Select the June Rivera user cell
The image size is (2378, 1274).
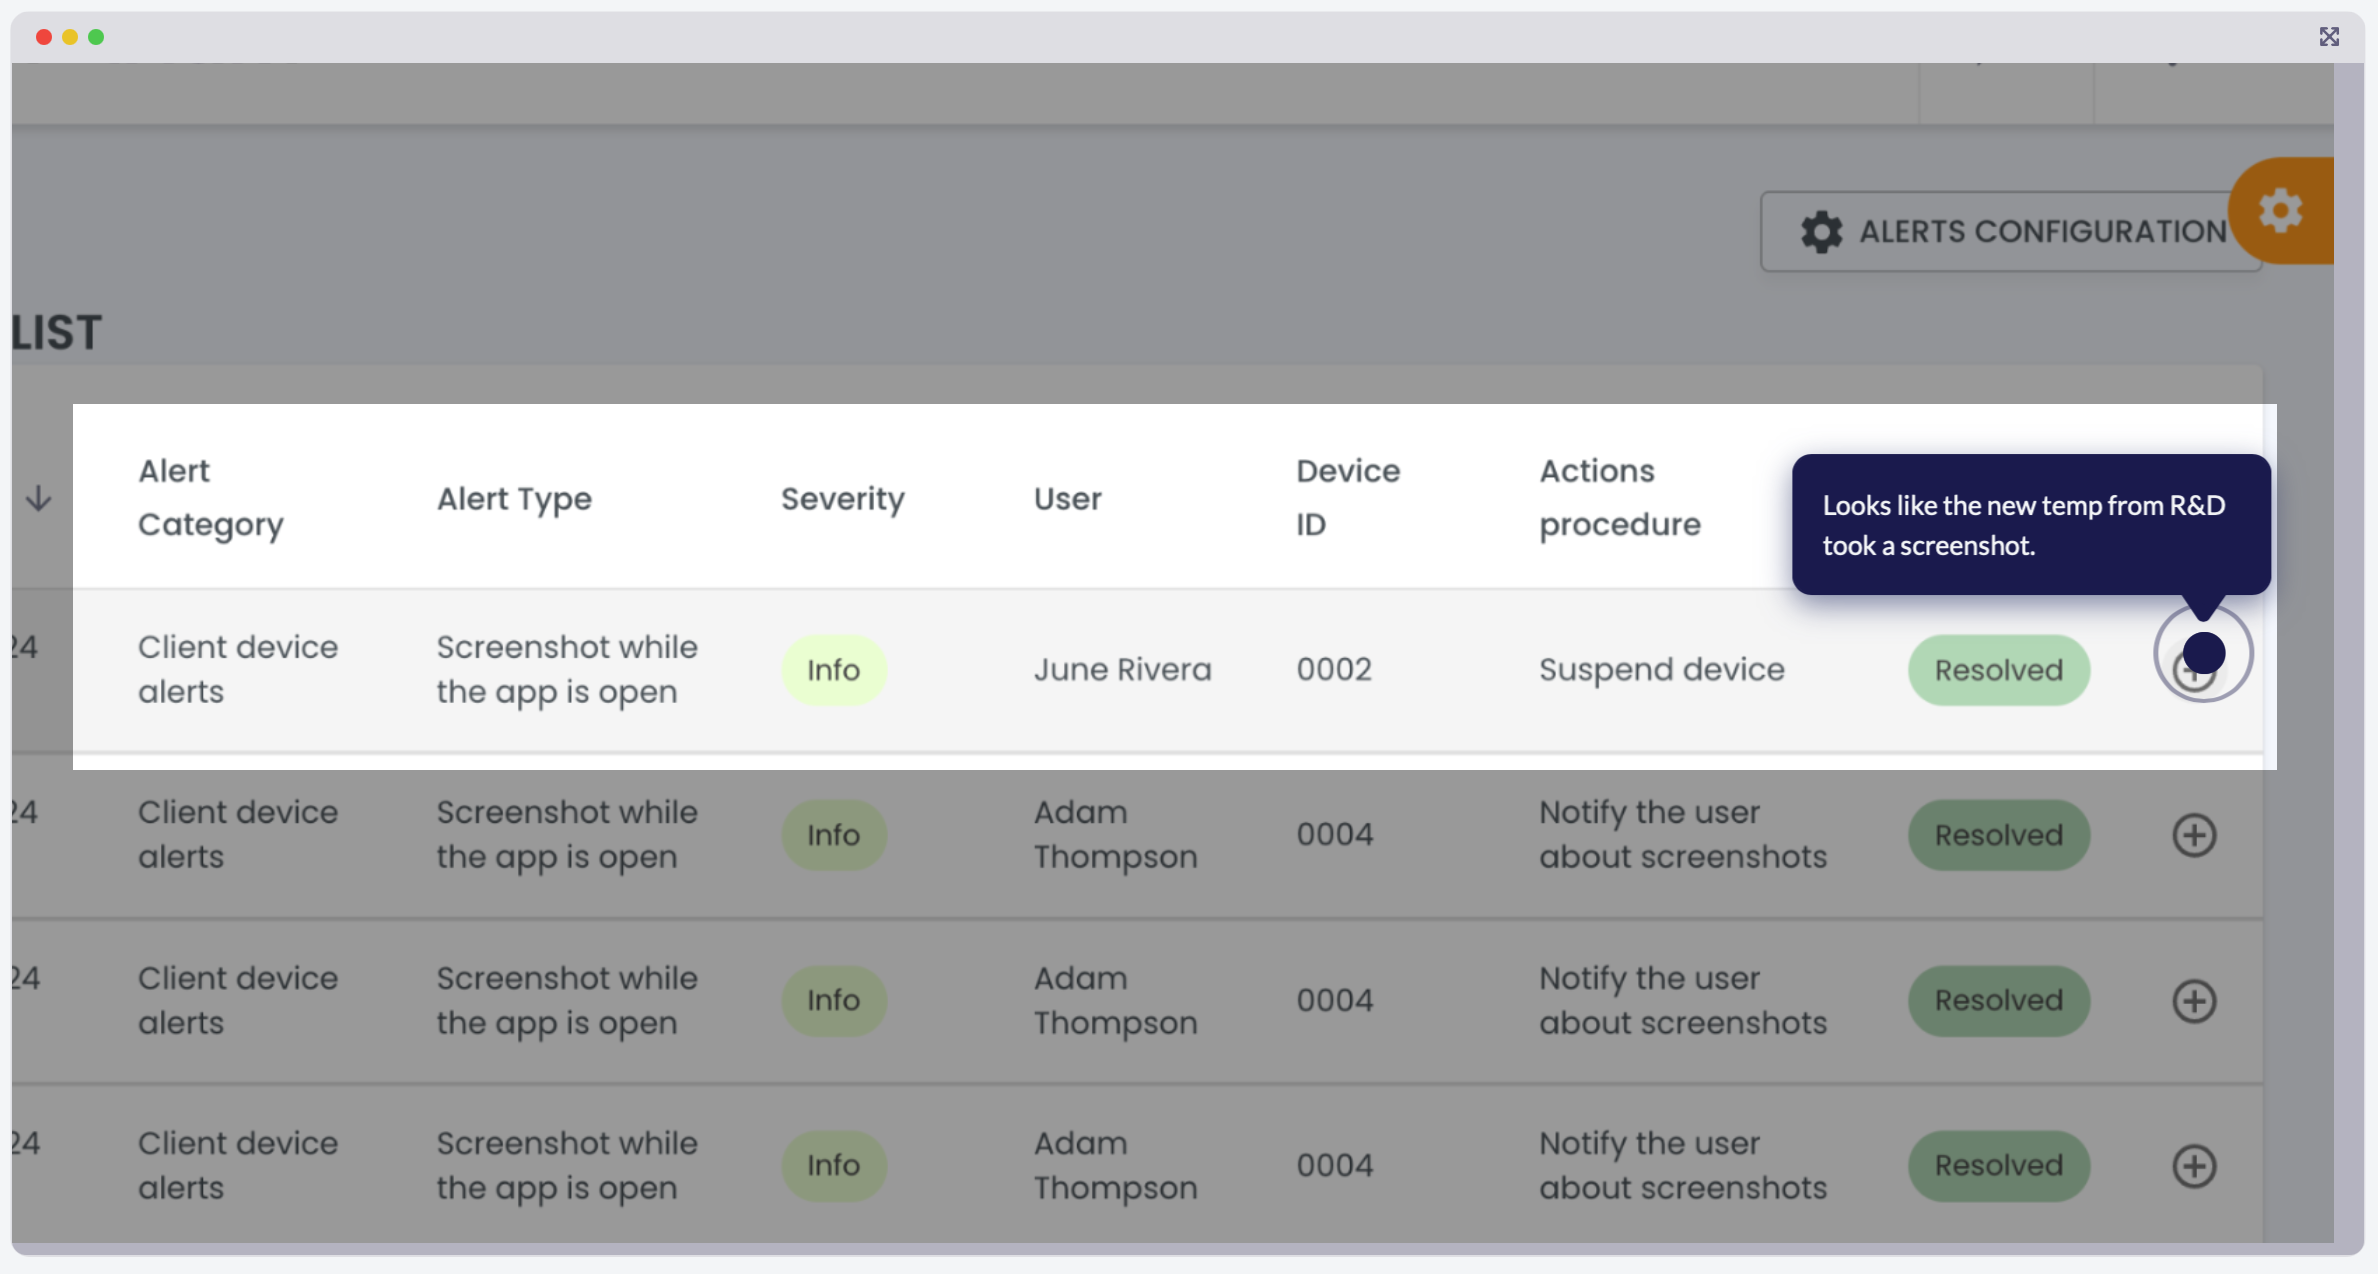[x=1123, y=670]
